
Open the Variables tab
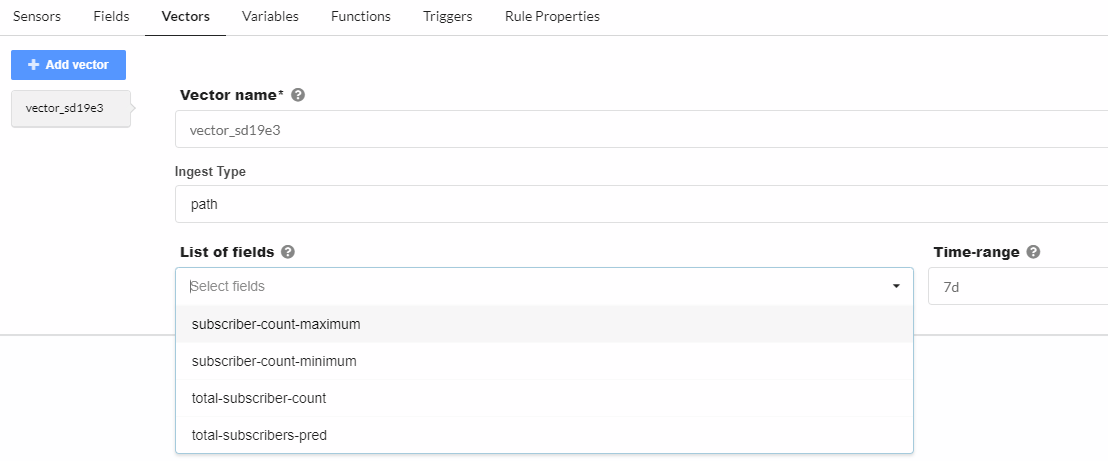[x=270, y=17]
